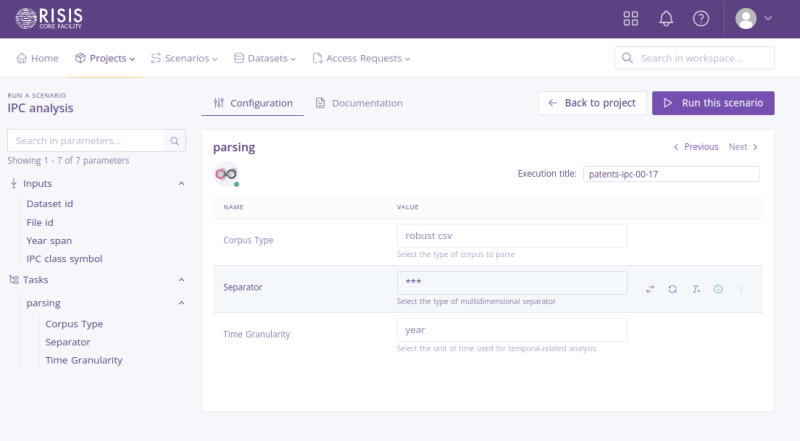Click the parsing task infinity logo

pyautogui.click(x=226, y=173)
